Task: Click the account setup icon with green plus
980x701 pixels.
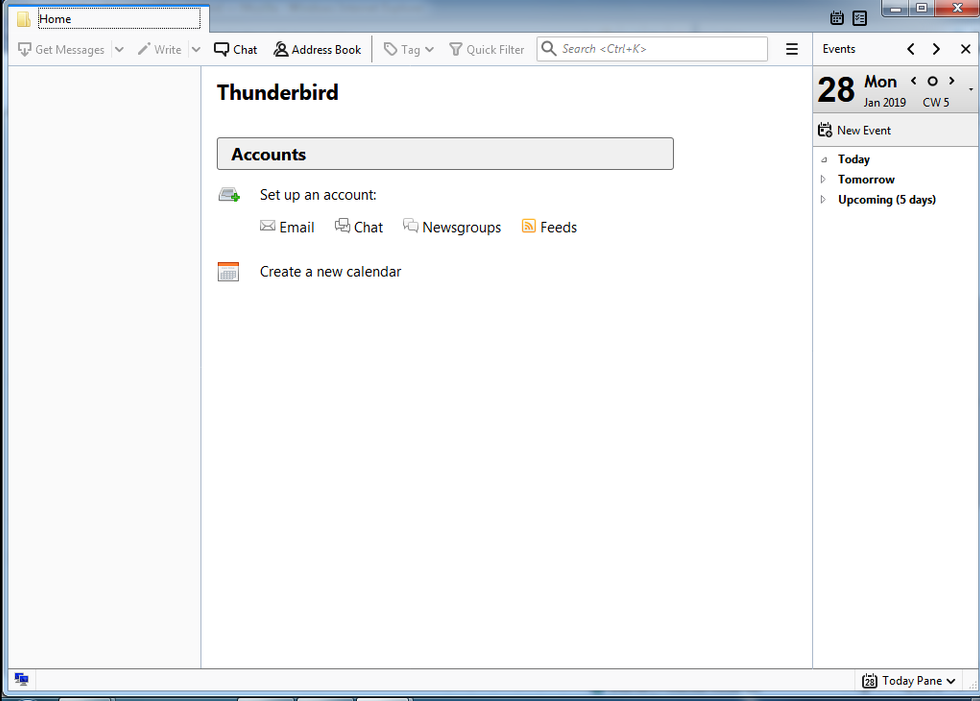Action: point(229,195)
